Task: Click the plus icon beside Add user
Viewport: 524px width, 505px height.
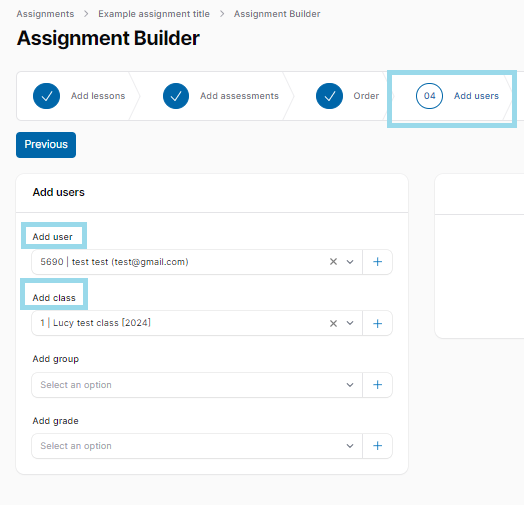Action: coord(377,262)
